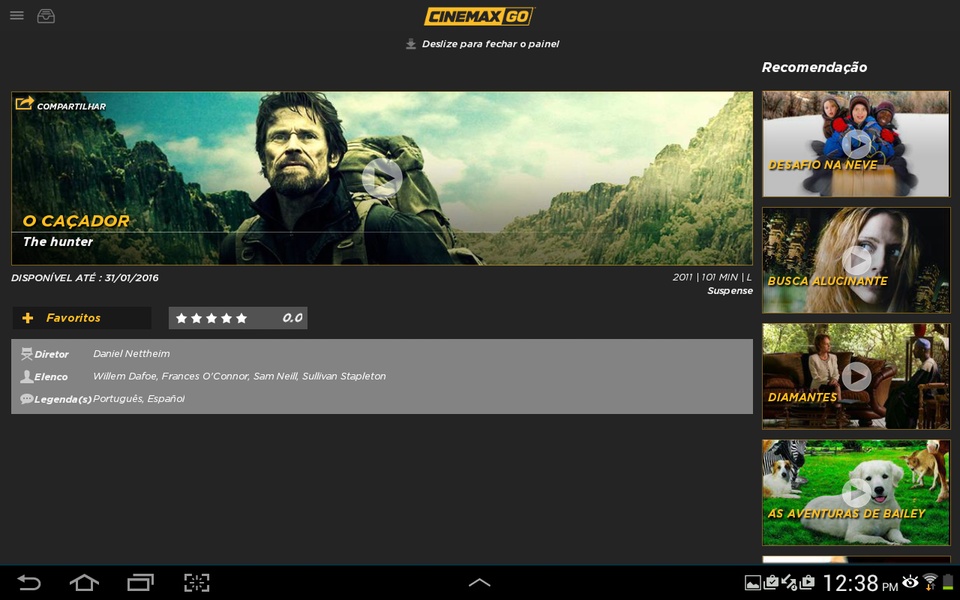
Task: Click the 0.0 rating value
Action: [x=293, y=318]
